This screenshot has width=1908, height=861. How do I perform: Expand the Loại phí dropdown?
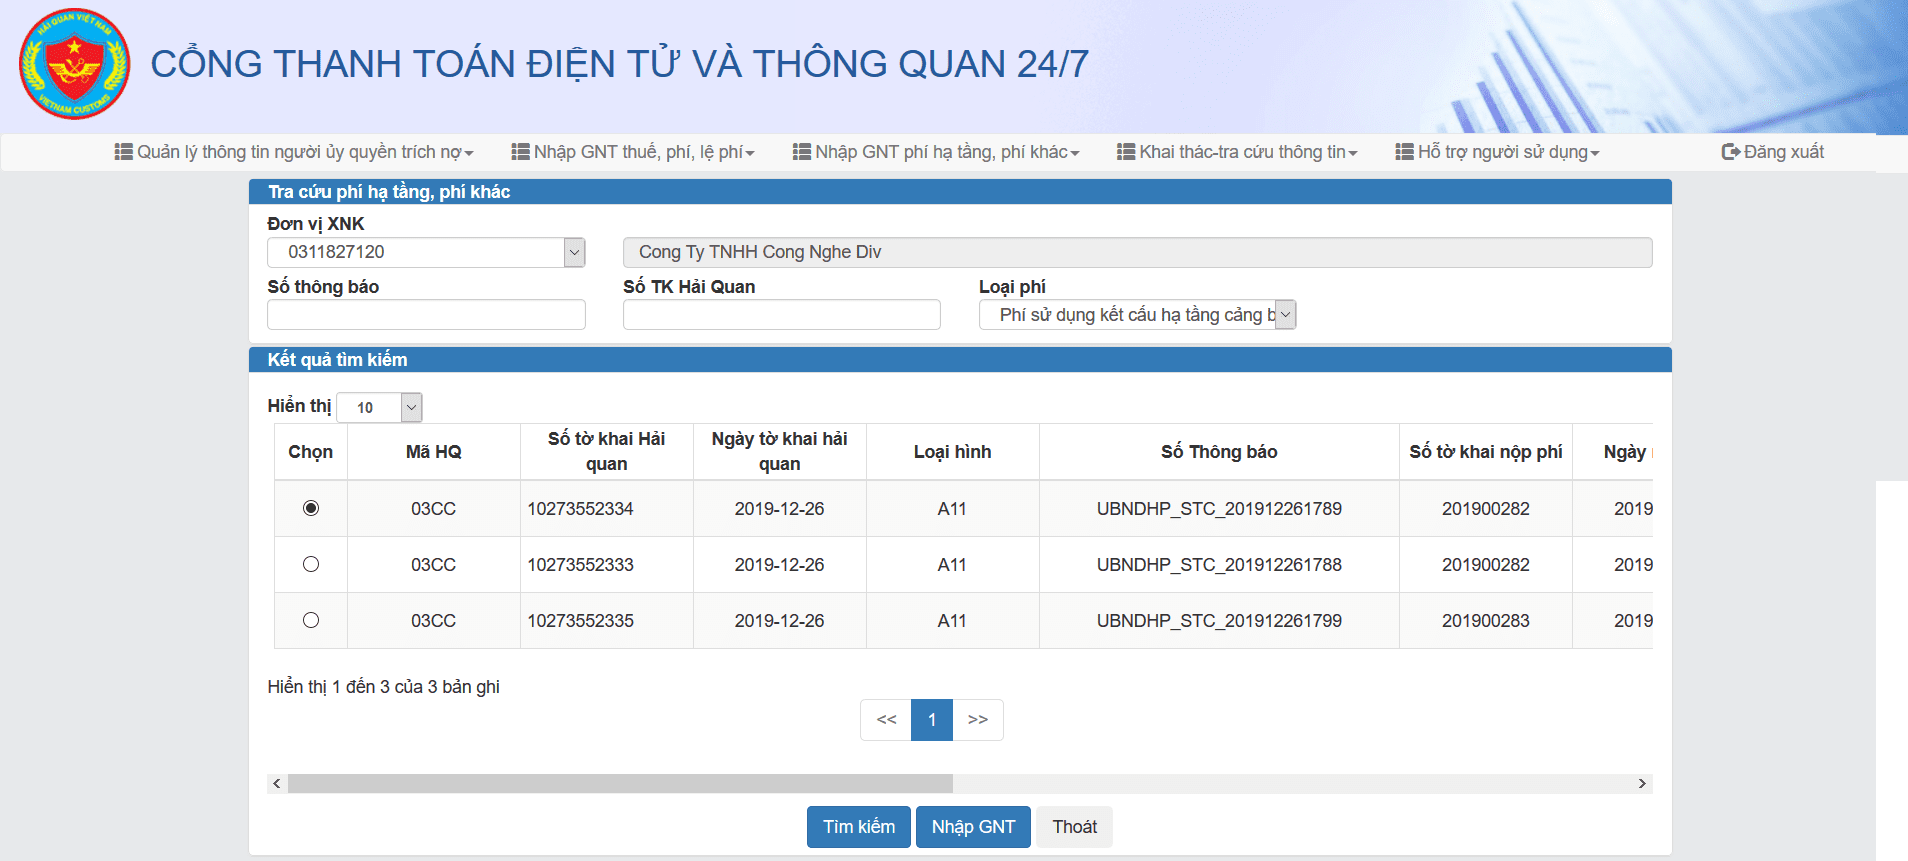(1137, 315)
